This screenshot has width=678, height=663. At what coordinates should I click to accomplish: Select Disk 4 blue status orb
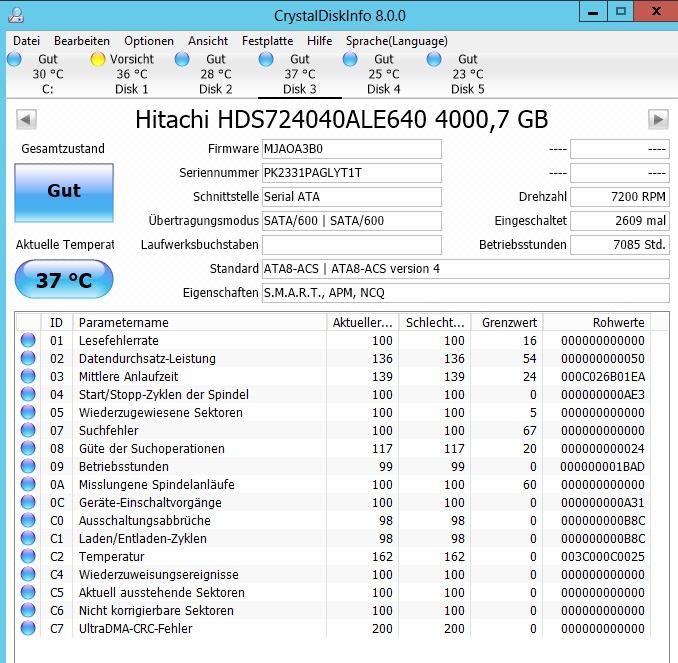click(x=350, y=59)
